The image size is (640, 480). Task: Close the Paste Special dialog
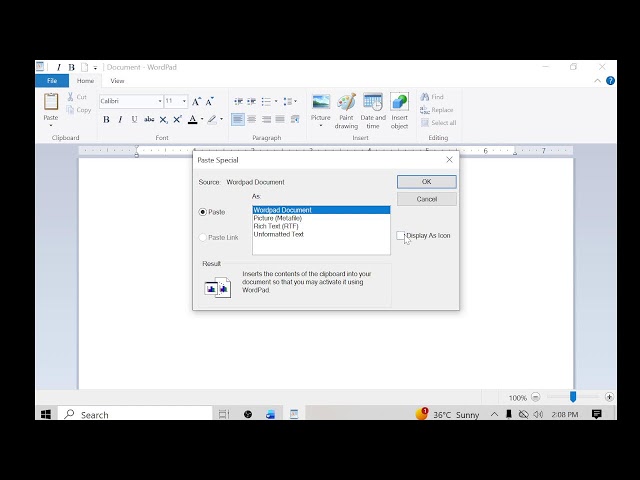[x=449, y=160]
